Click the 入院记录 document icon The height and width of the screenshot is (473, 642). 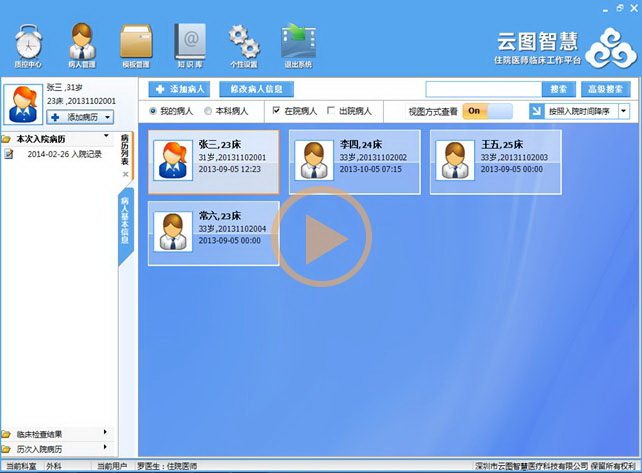click(x=9, y=154)
